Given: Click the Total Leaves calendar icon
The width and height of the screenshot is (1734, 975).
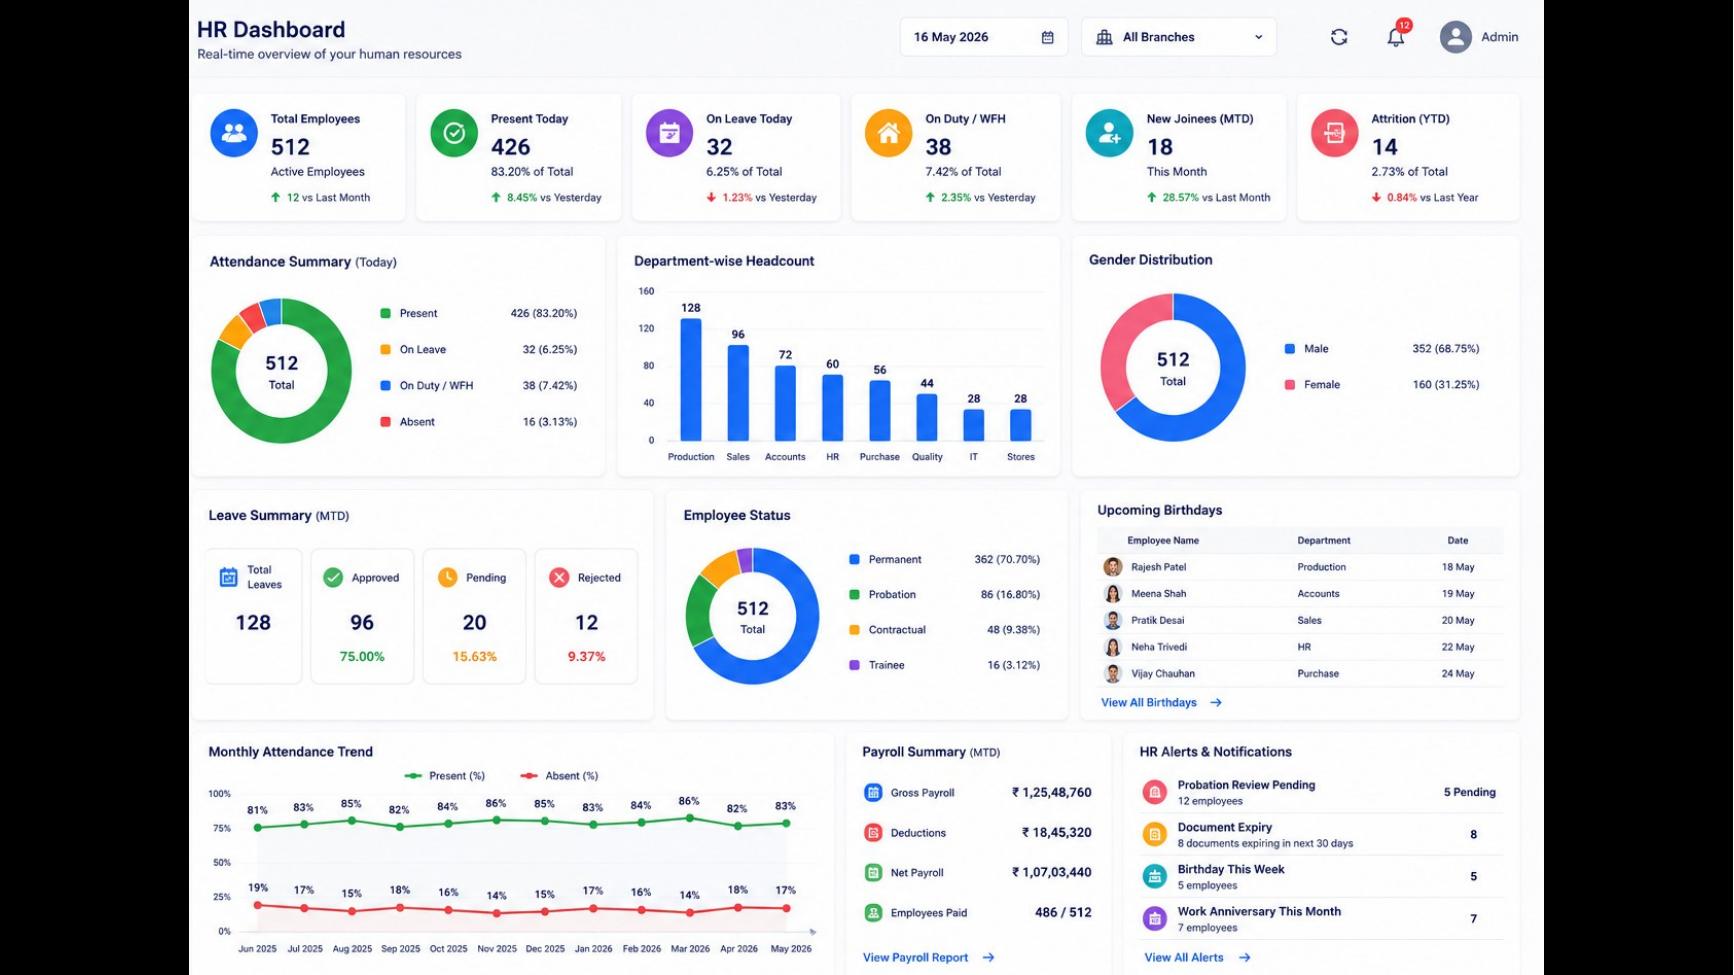Looking at the screenshot, I should (228, 577).
